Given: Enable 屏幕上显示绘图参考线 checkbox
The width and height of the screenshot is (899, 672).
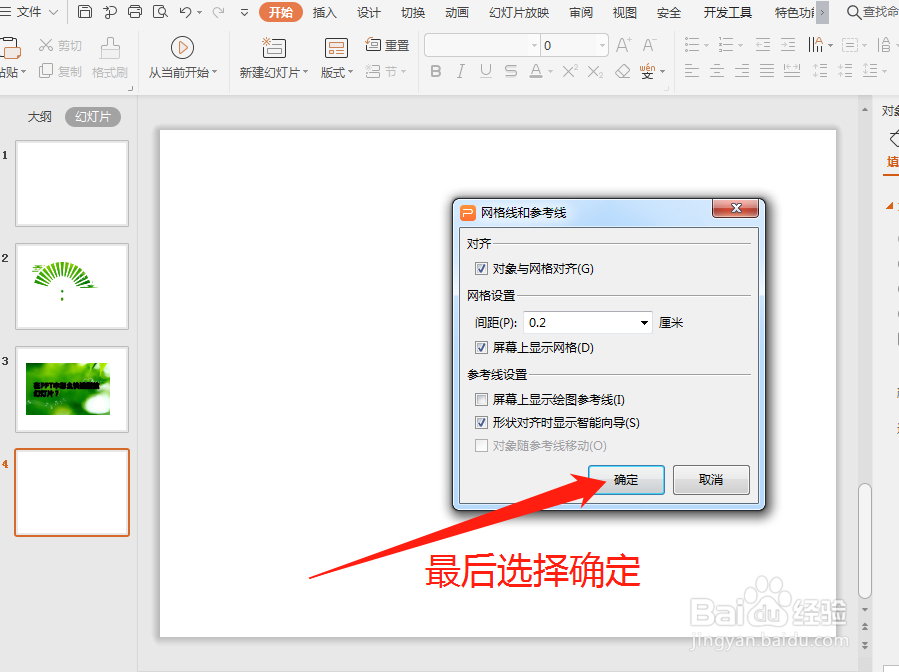Looking at the screenshot, I should click(x=482, y=399).
